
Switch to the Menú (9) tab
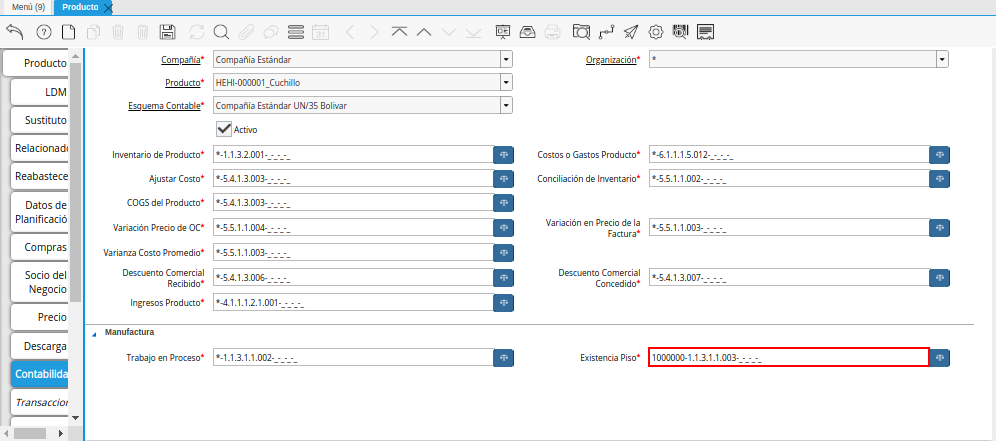pos(27,7)
